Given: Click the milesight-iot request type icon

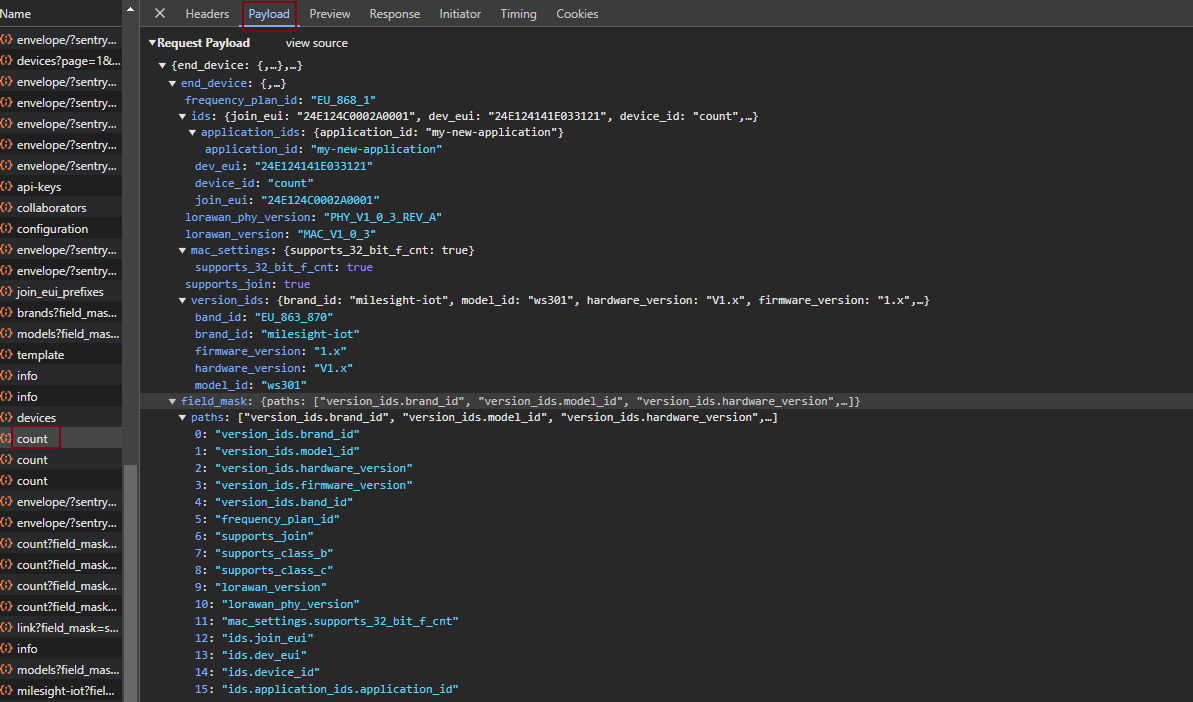Looking at the screenshot, I should [x=6, y=691].
